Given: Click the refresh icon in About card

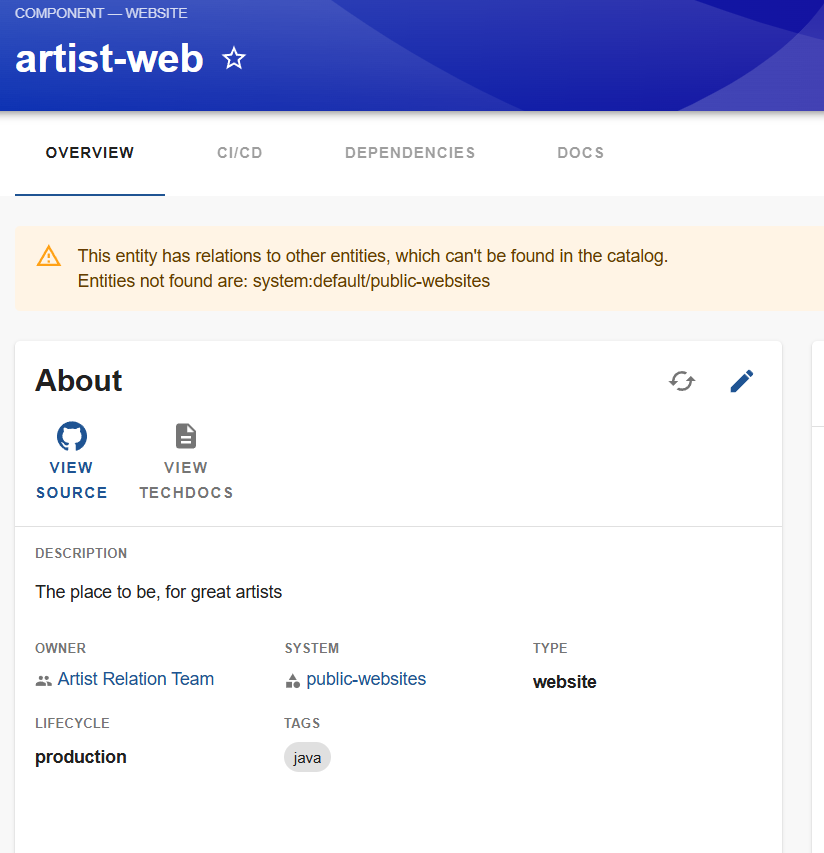Looking at the screenshot, I should (x=682, y=381).
